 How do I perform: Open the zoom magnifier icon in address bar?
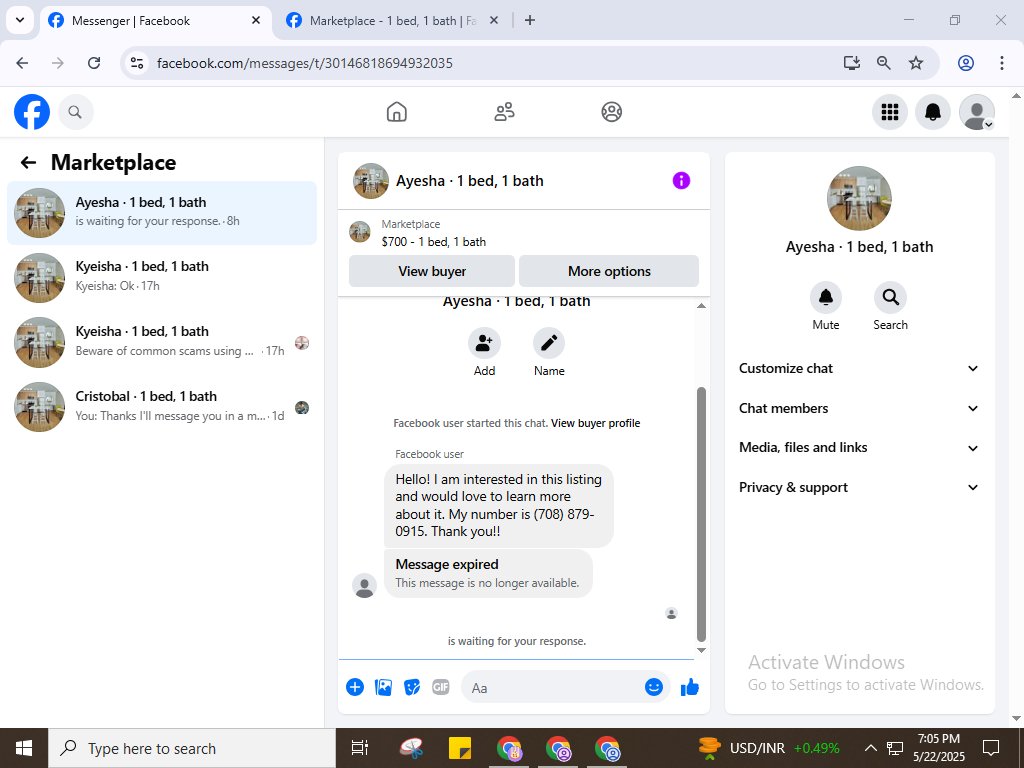click(x=884, y=63)
